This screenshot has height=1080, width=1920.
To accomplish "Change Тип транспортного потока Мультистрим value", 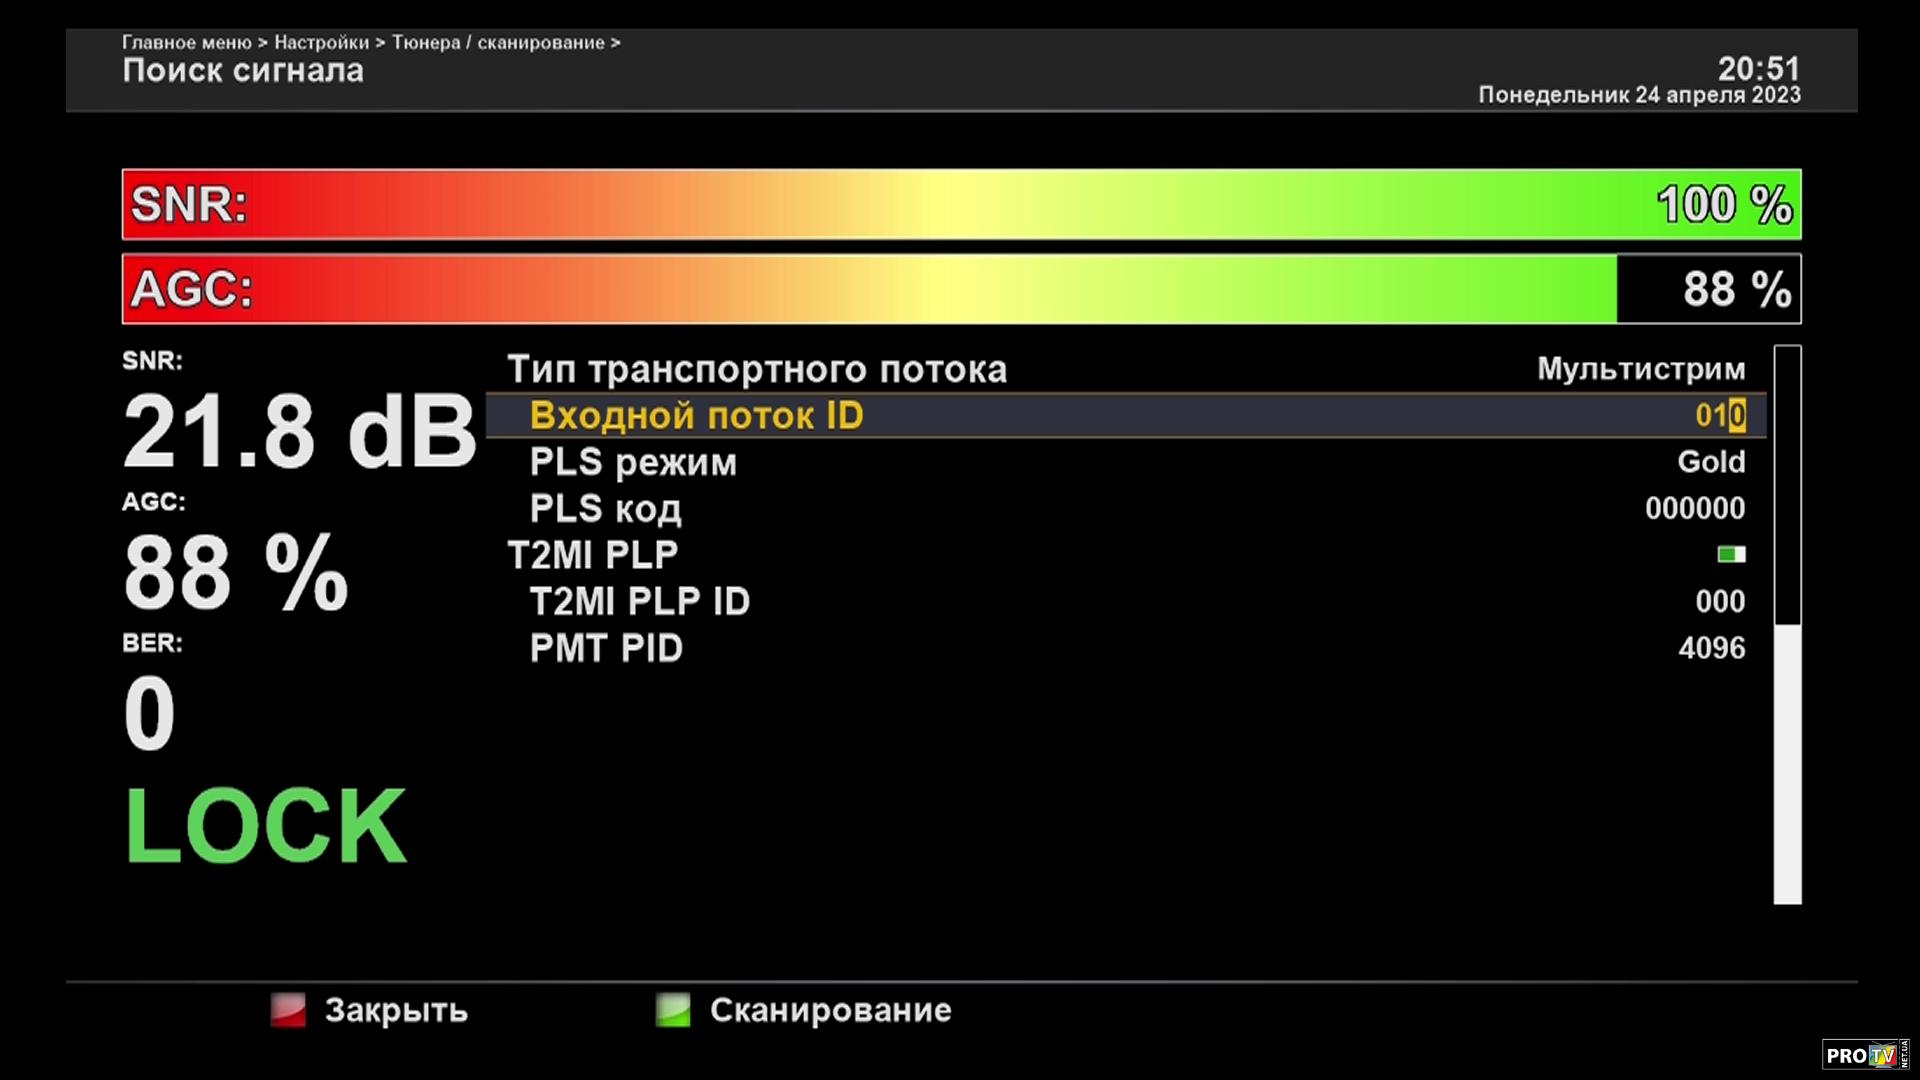I will click(1640, 369).
